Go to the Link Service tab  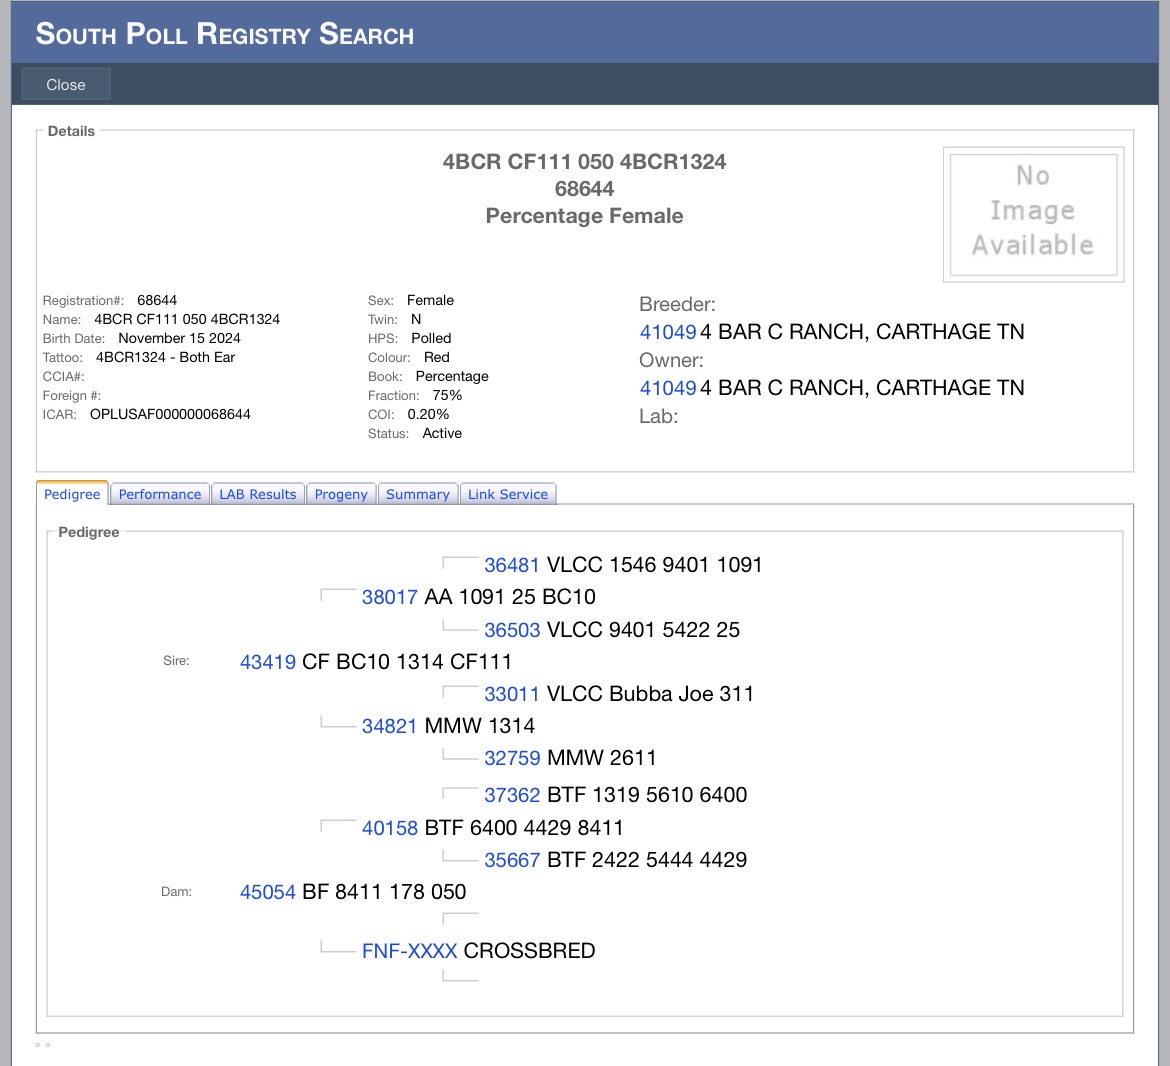[x=507, y=494]
